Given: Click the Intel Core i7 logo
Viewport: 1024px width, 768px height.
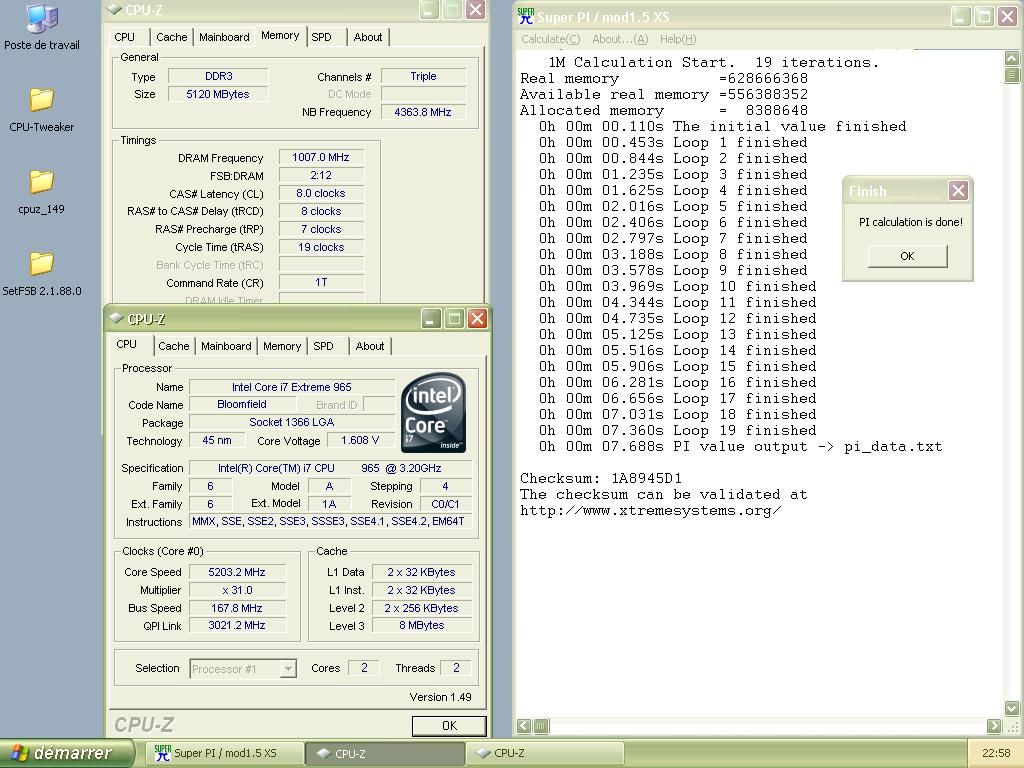Looking at the screenshot, I should 434,413.
